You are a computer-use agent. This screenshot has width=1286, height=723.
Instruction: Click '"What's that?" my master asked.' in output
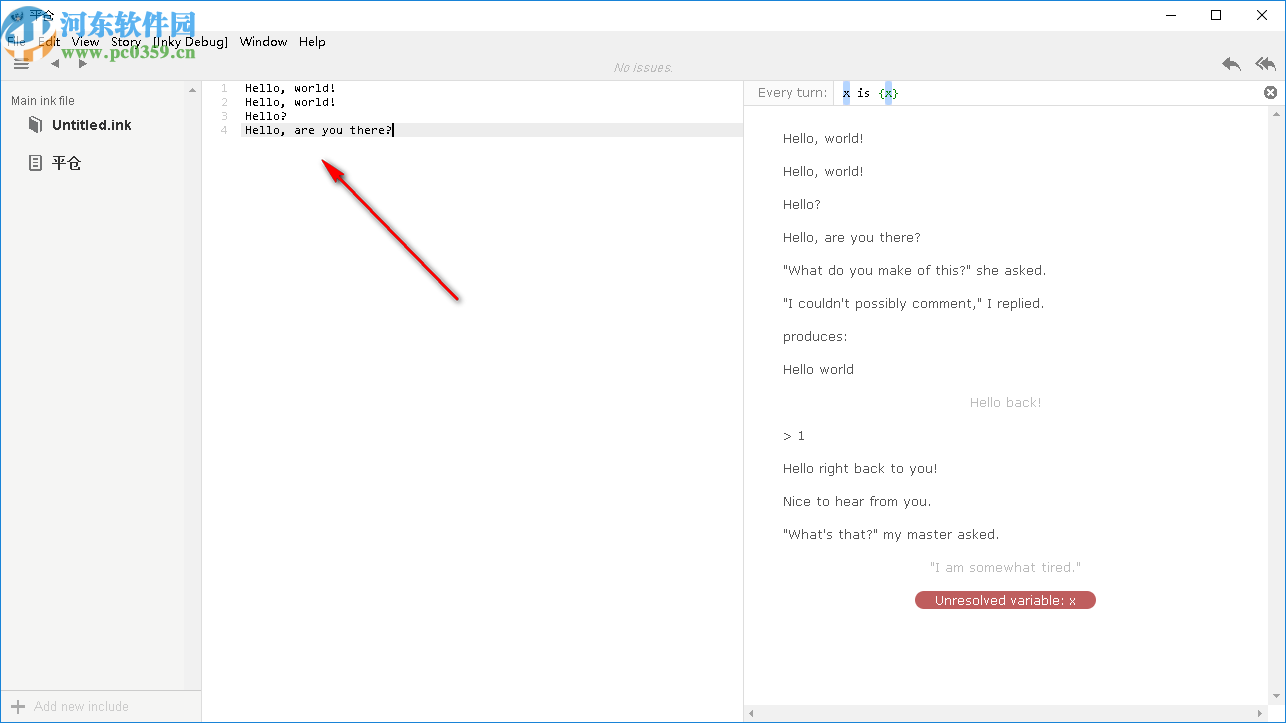click(891, 534)
